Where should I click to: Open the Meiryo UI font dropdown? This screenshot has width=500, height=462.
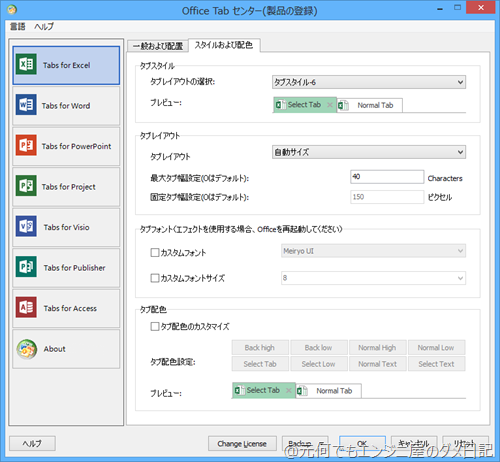point(373,251)
